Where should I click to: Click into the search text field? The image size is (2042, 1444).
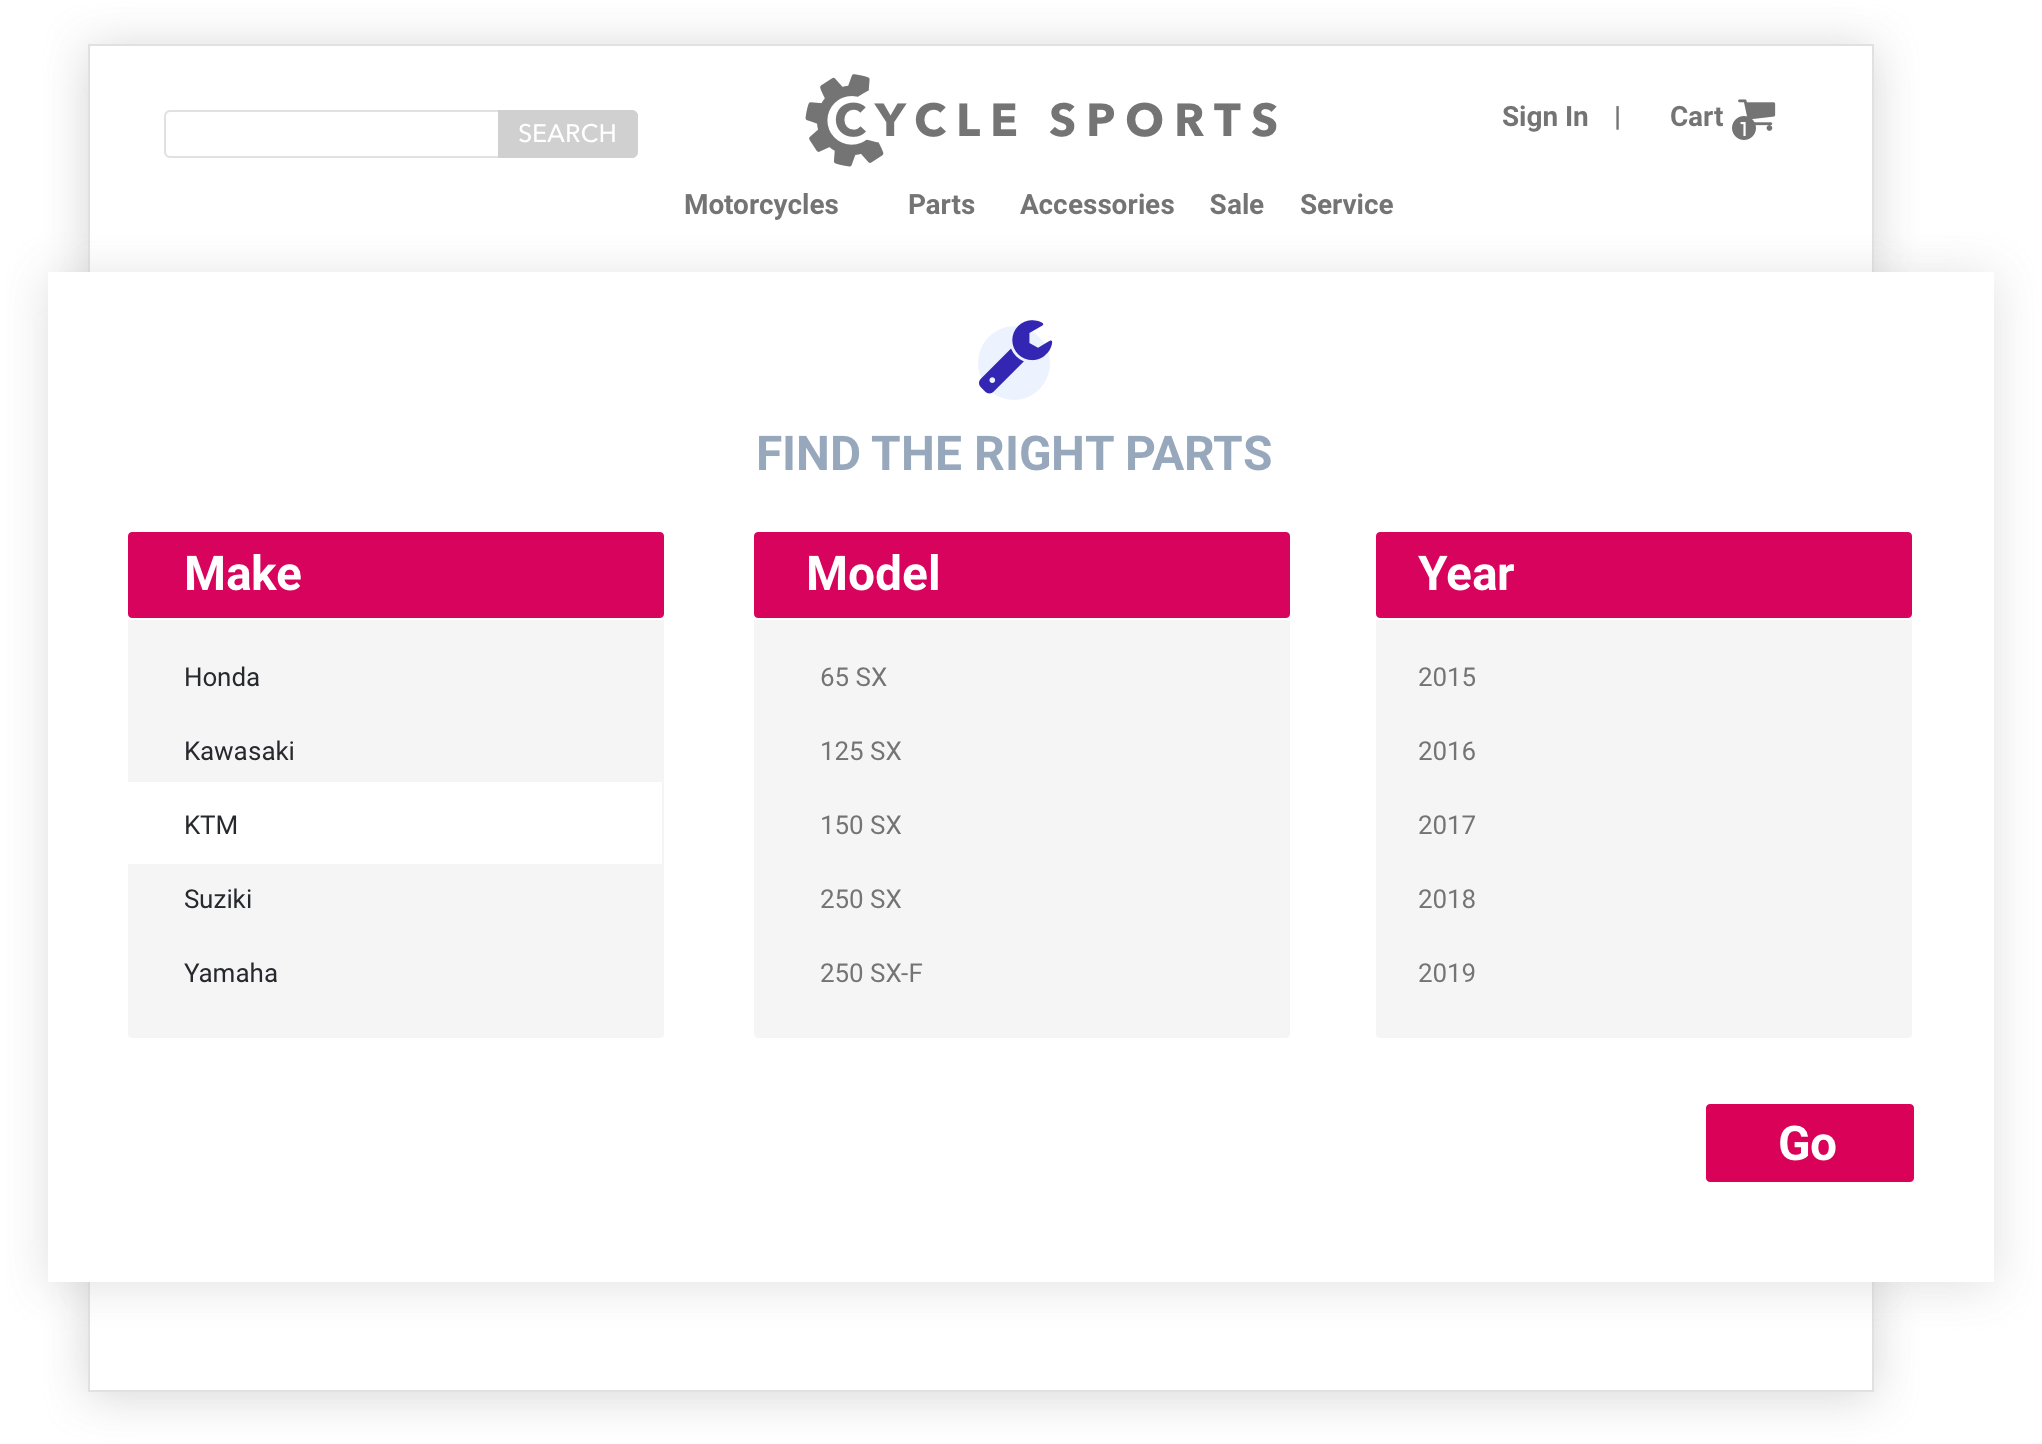click(x=332, y=134)
